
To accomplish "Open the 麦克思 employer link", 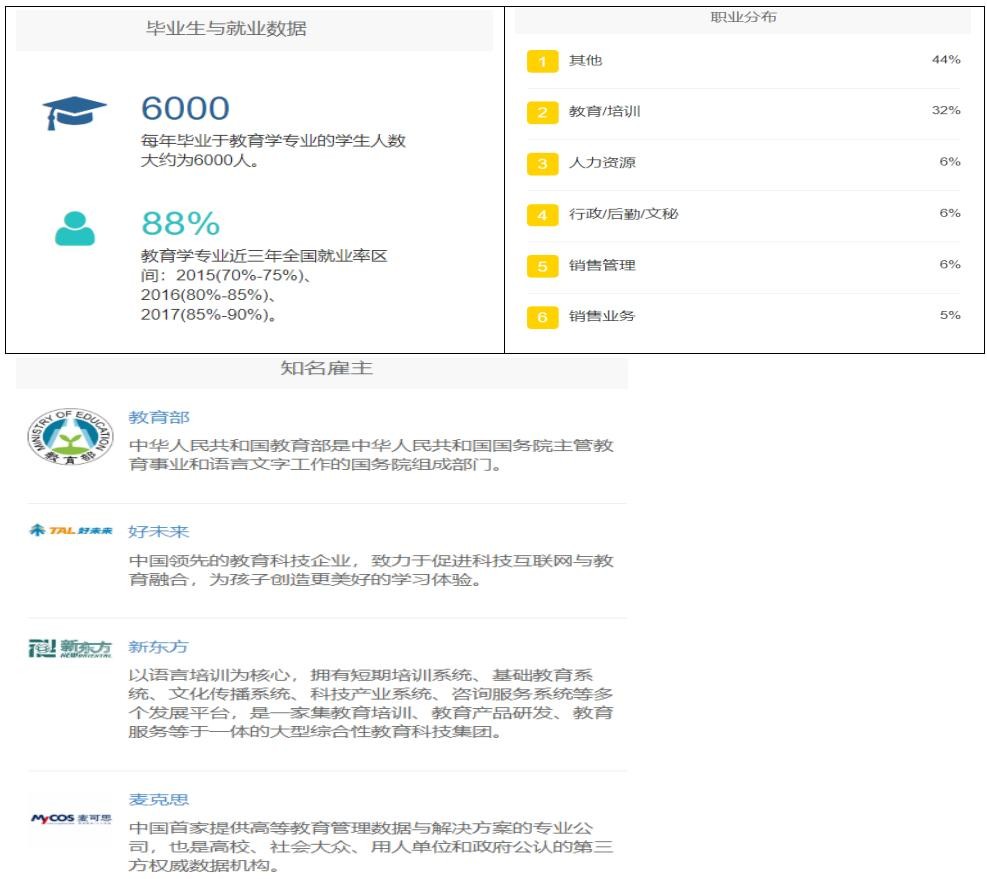I will pyautogui.click(x=159, y=799).
